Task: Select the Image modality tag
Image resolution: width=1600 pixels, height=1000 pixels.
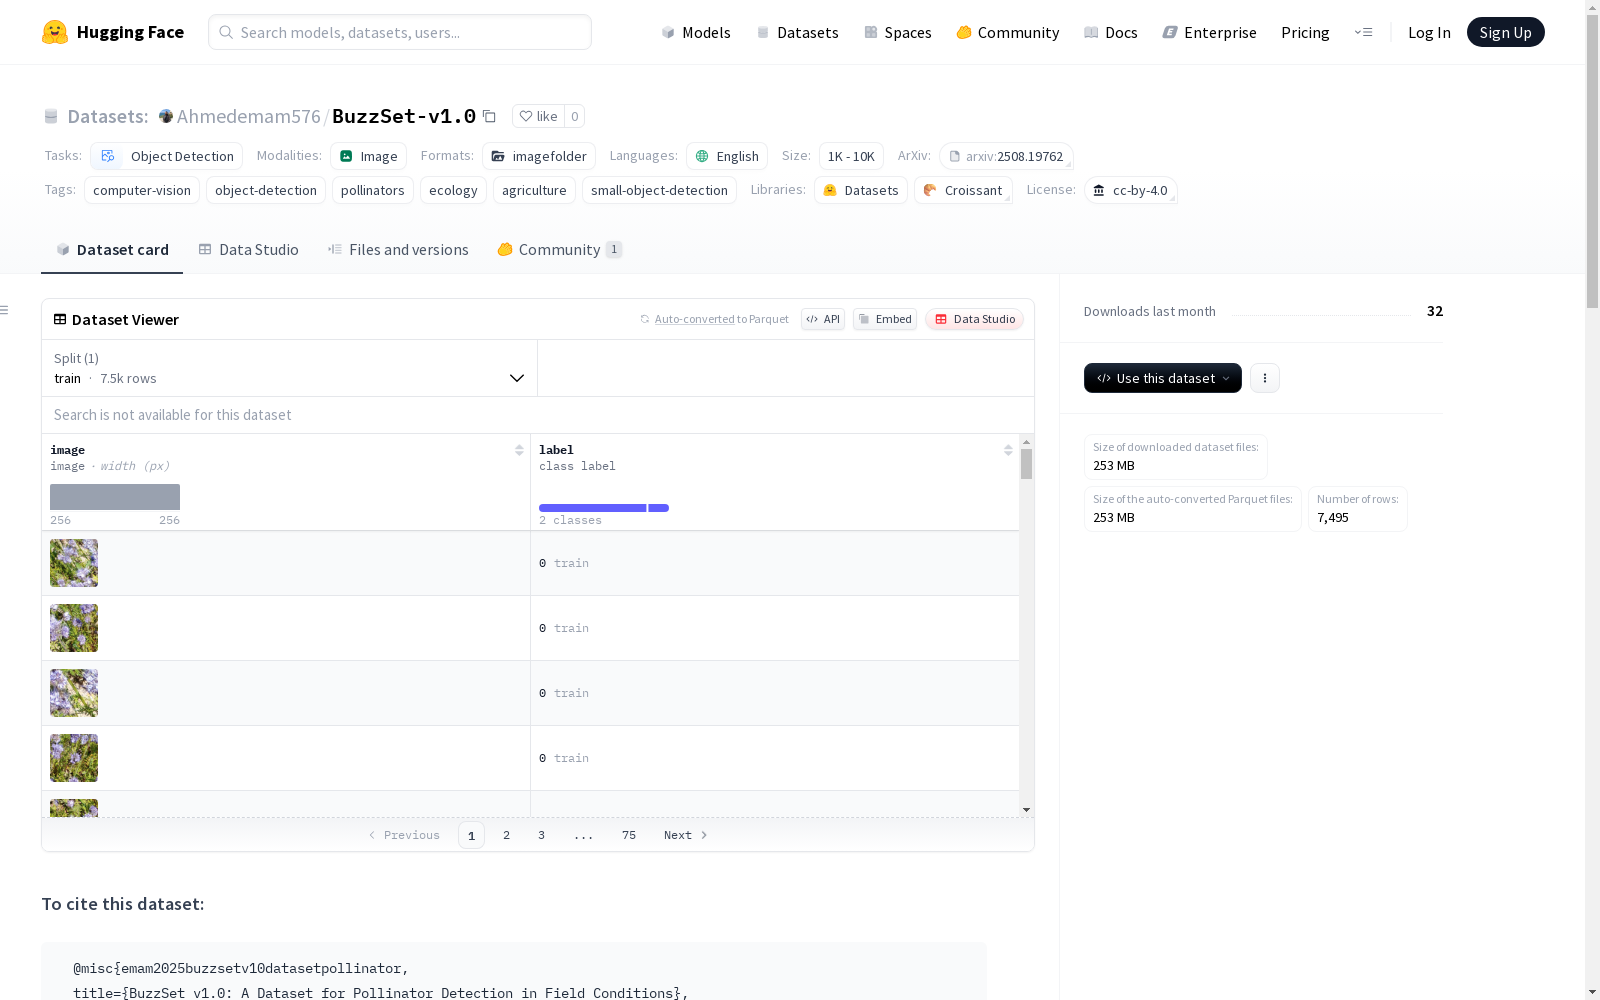Action: point(368,156)
